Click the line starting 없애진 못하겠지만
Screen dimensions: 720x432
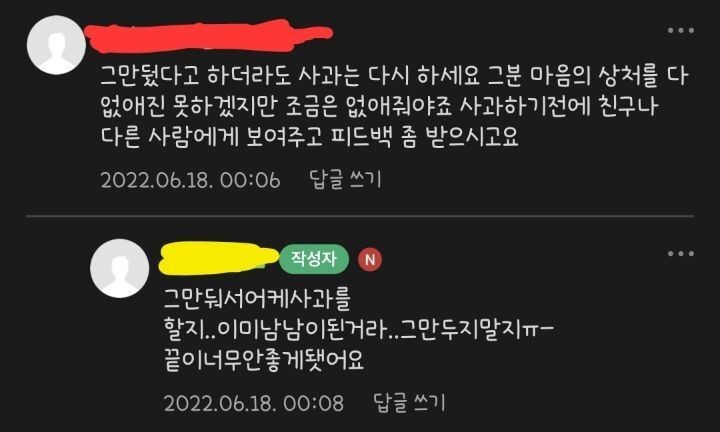(x=379, y=106)
